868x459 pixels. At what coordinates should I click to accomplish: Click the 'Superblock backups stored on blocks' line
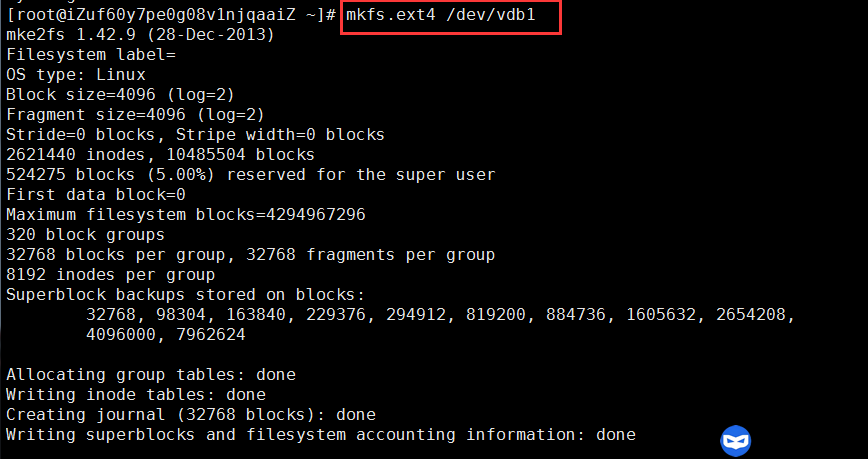(x=185, y=295)
